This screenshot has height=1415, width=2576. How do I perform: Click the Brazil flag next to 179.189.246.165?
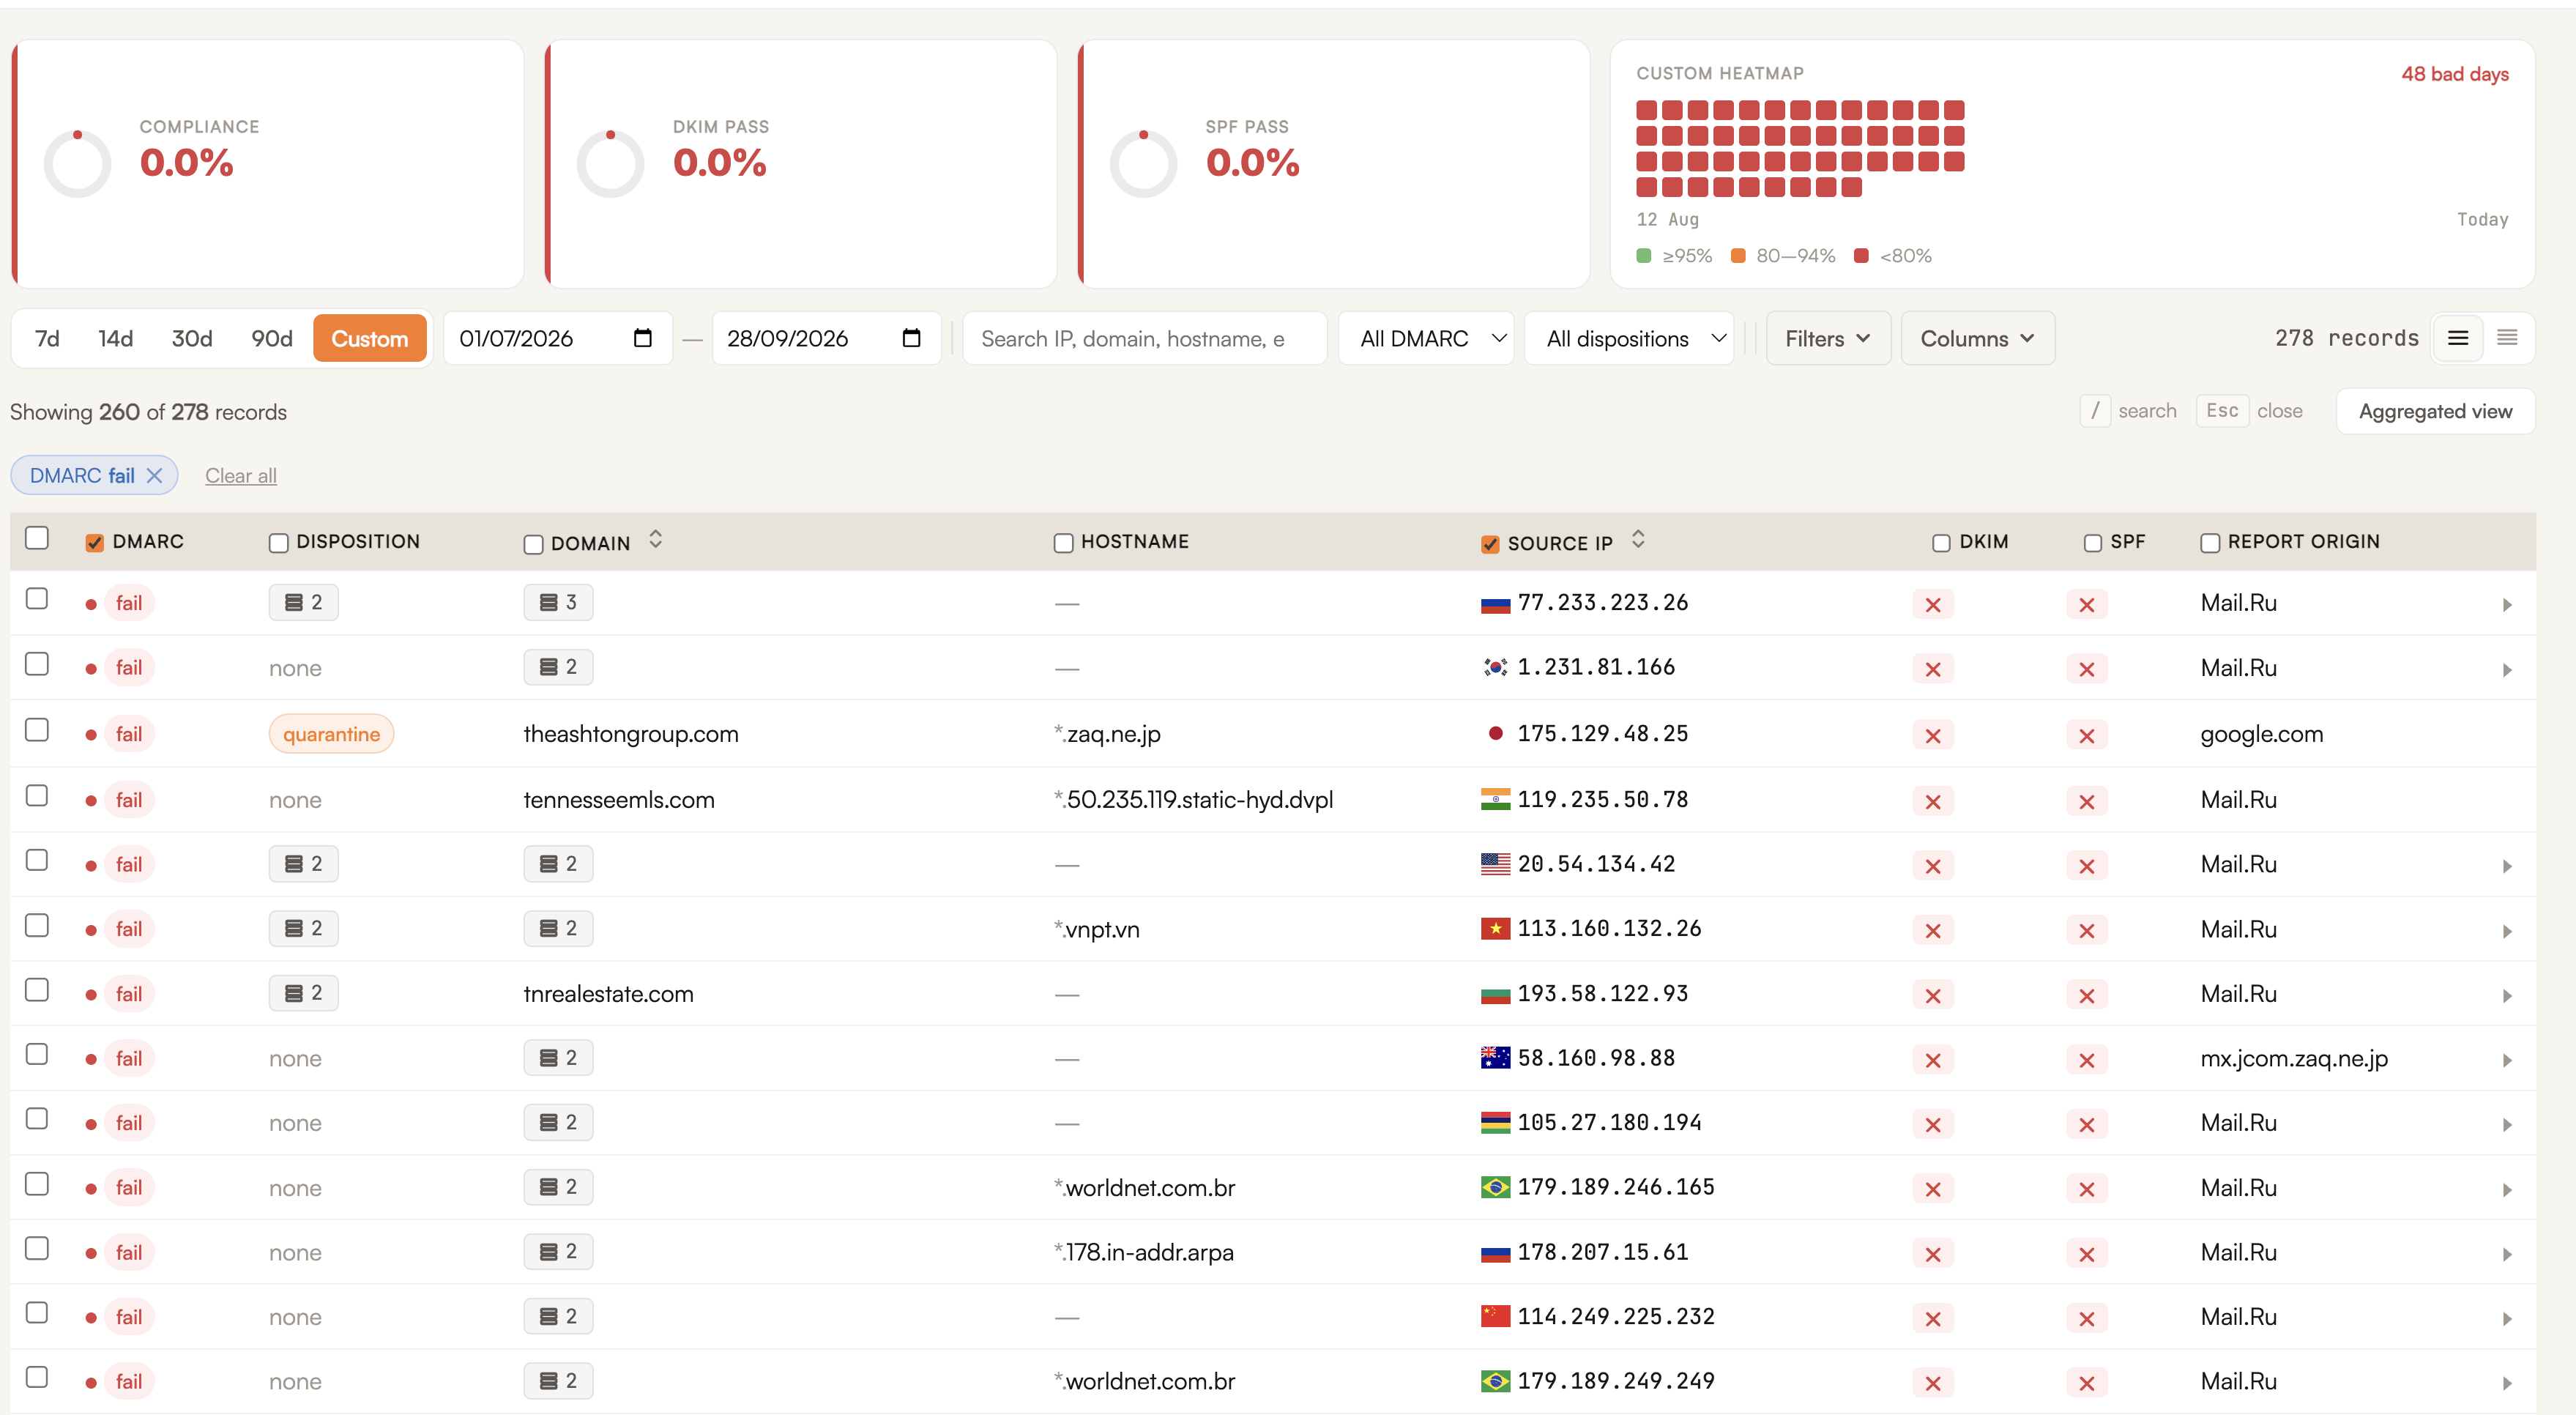pyautogui.click(x=1495, y=1187)
